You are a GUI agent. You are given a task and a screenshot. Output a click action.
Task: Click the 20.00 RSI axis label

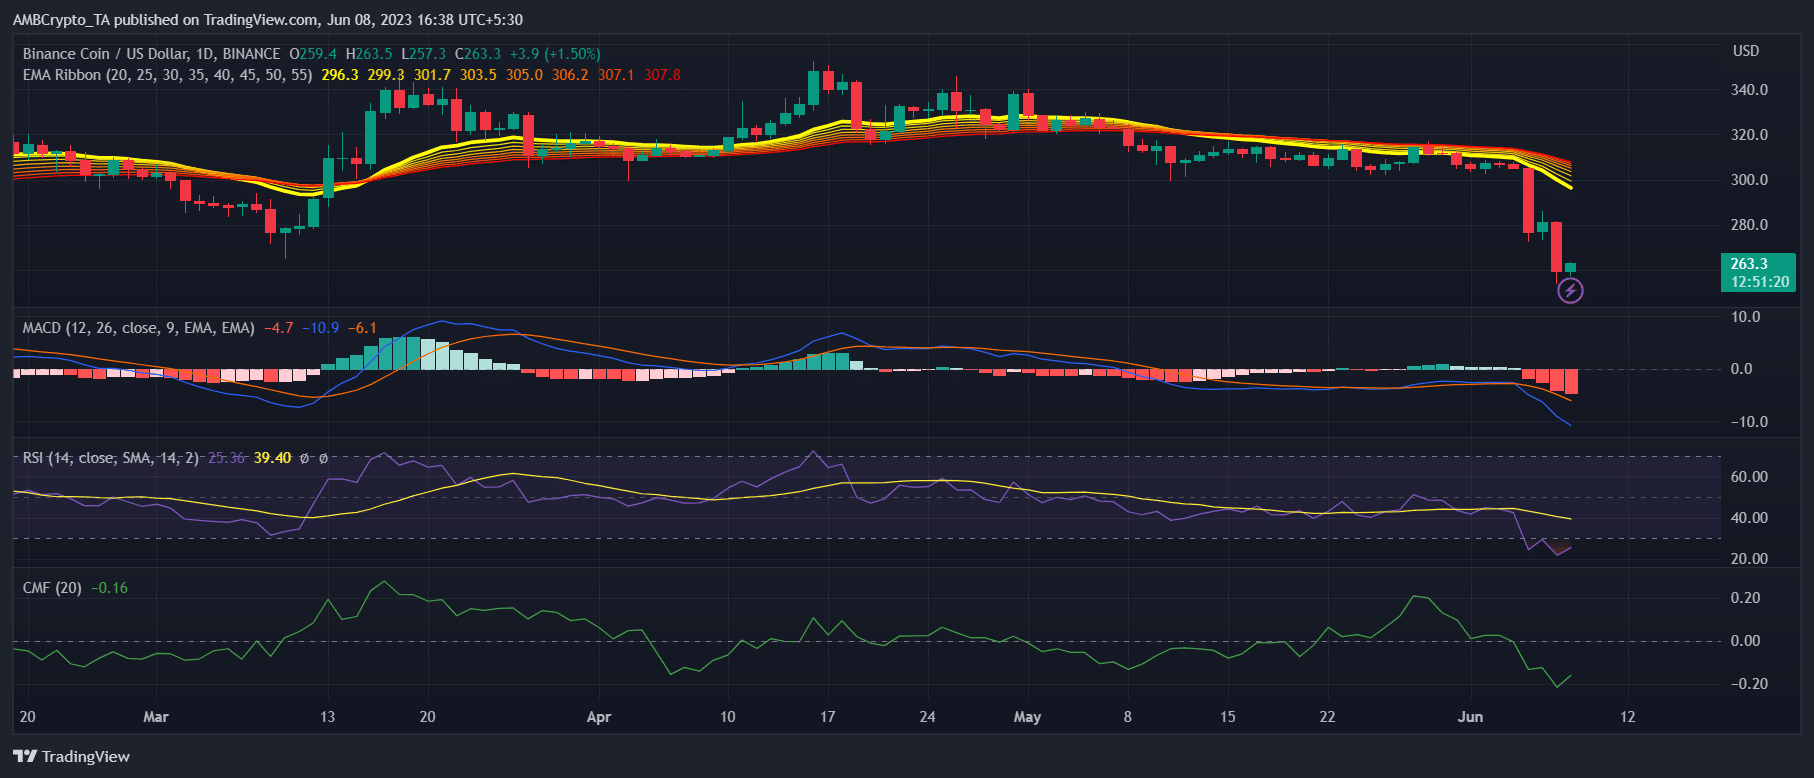[1749, 559]
